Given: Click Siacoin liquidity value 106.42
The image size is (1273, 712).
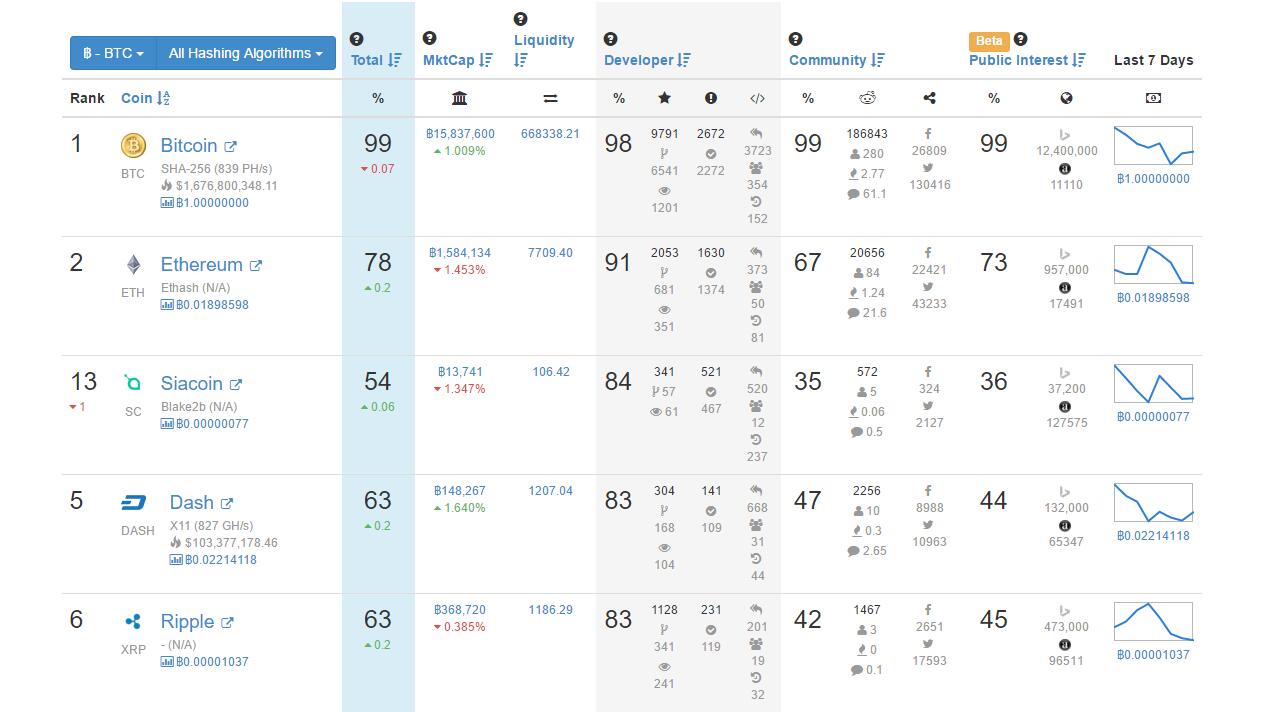Looking at the screenshot, I should tap(551, 372).
